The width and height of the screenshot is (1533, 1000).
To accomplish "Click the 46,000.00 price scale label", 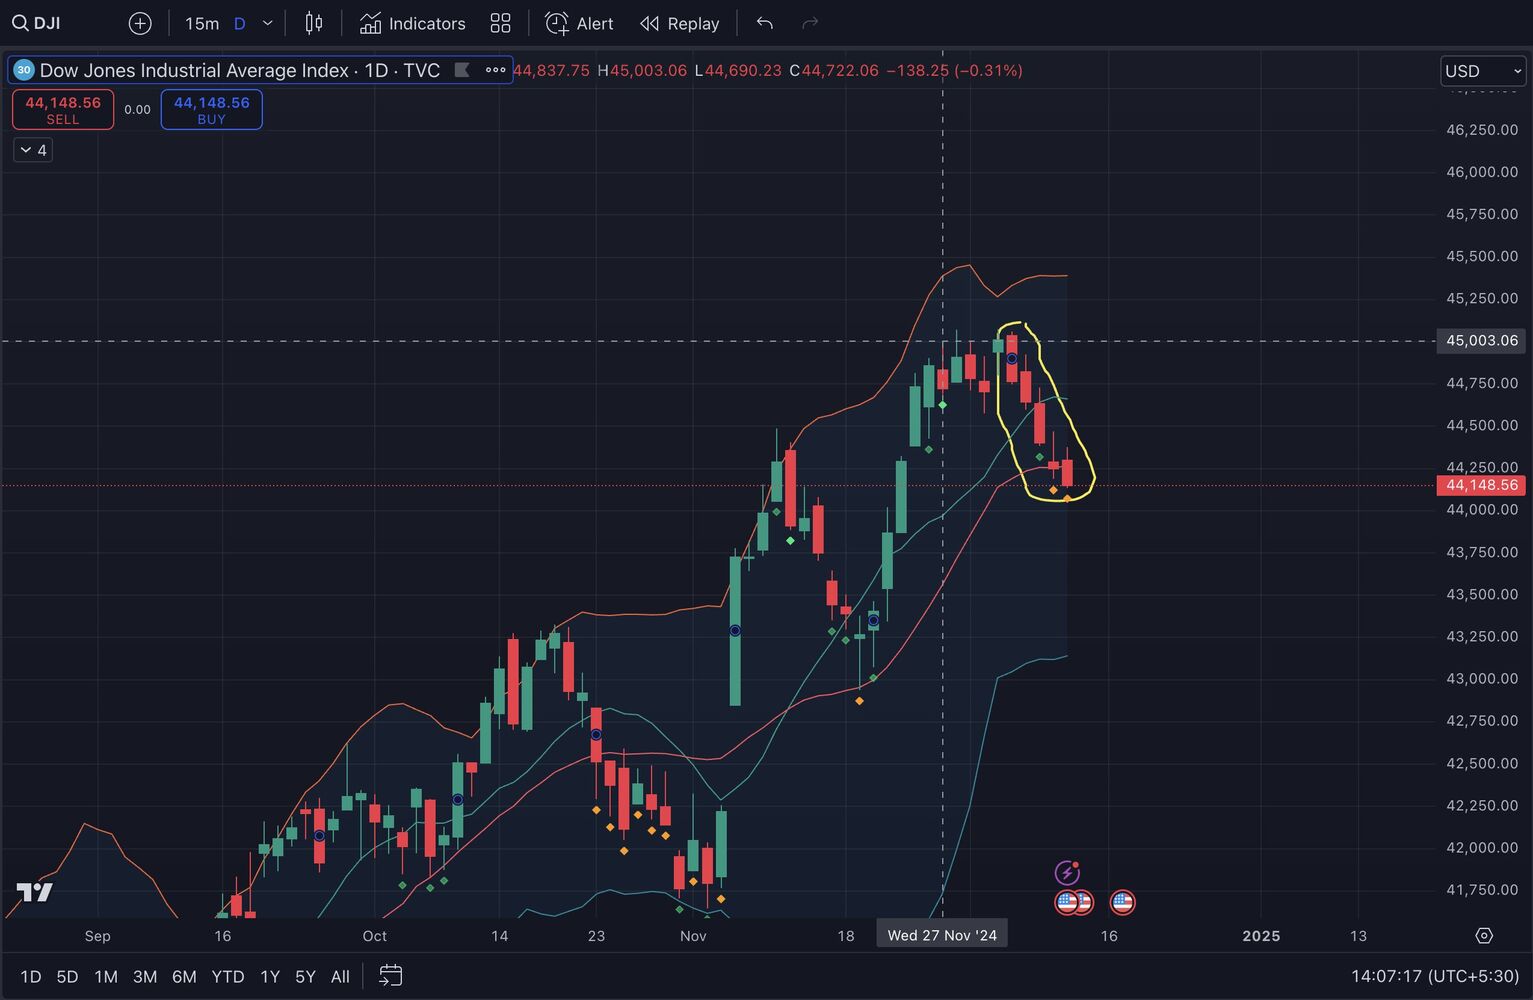I will point(1482,172).
